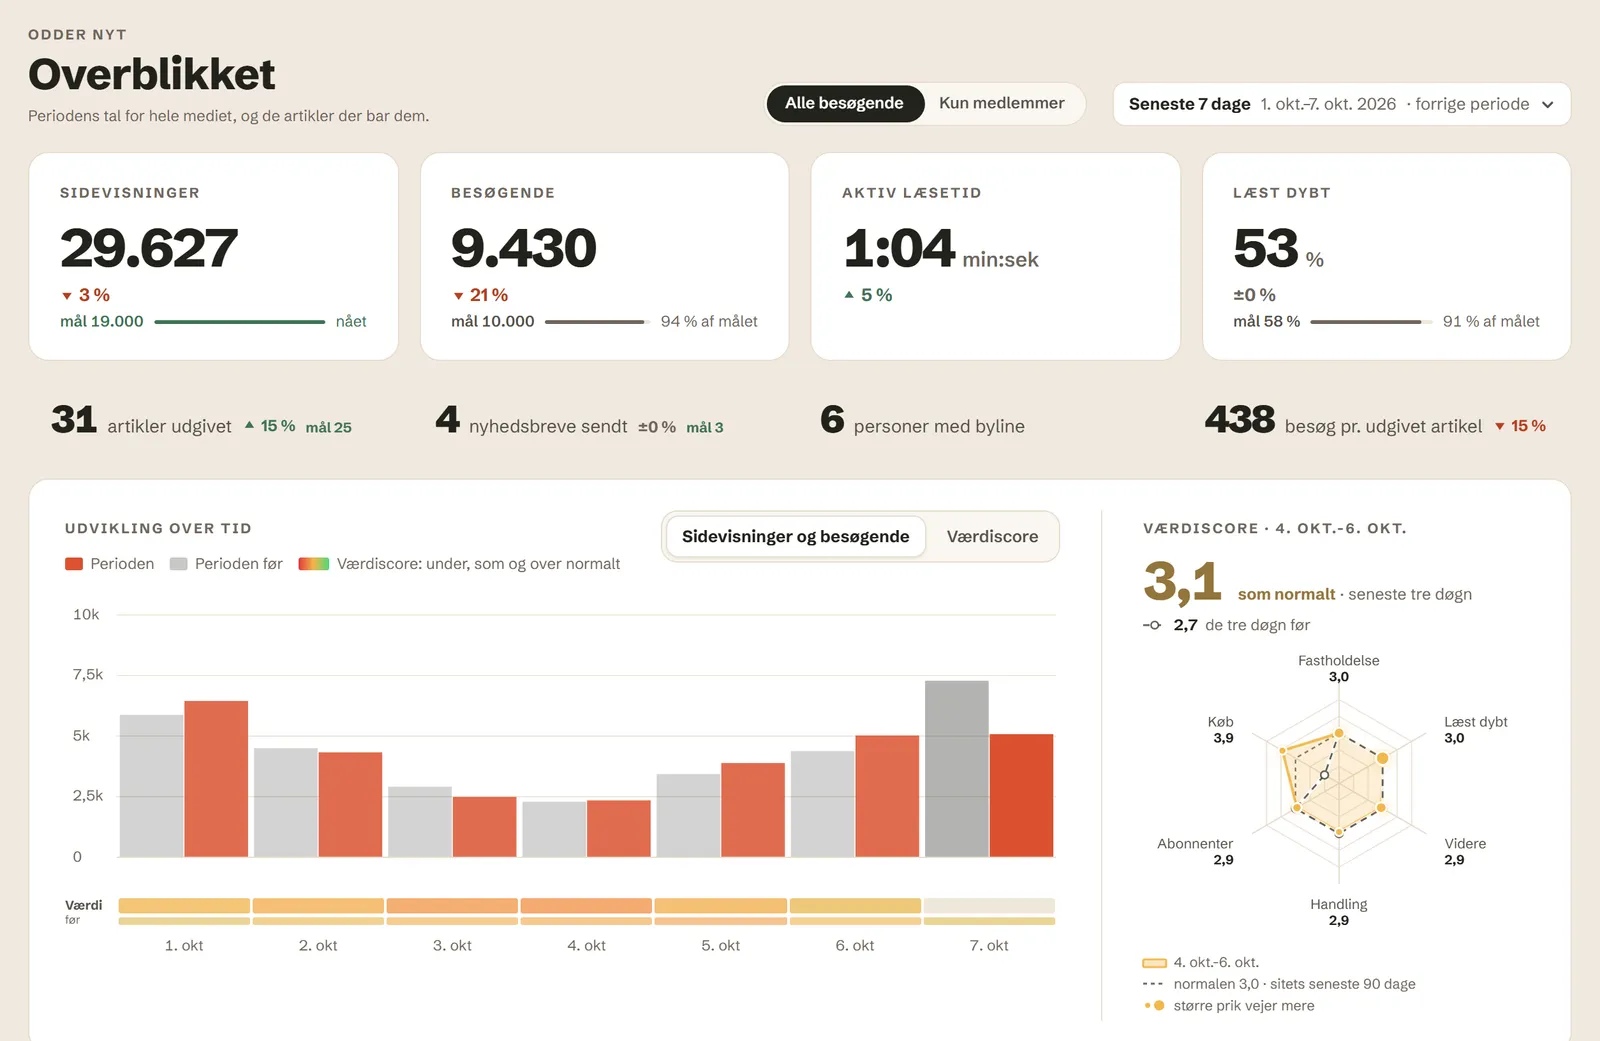The width and height of the screenshot is (1600, 1041).
Task: Click the green up arrow beside 5 %
Action: [x=849, y=295]
